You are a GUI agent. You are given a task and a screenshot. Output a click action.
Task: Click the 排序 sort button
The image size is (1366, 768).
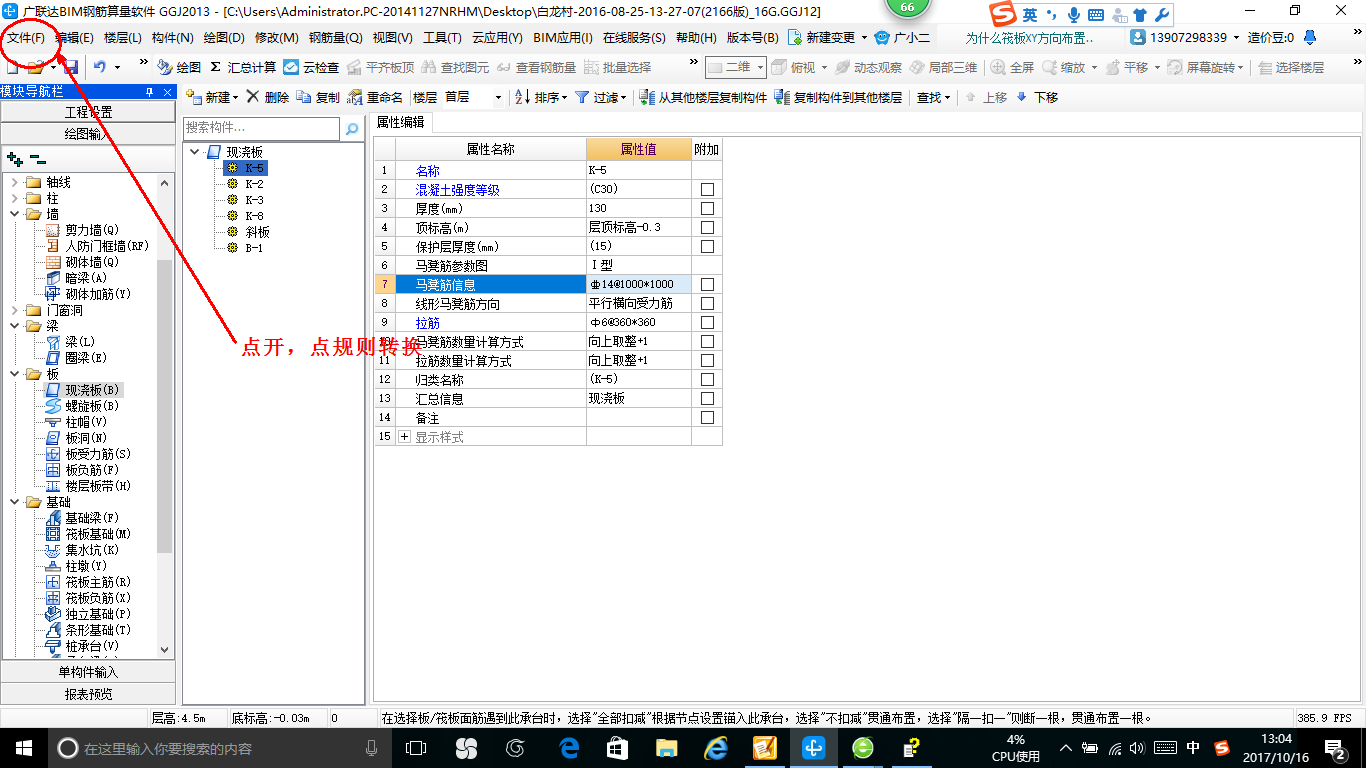[541, 97]
